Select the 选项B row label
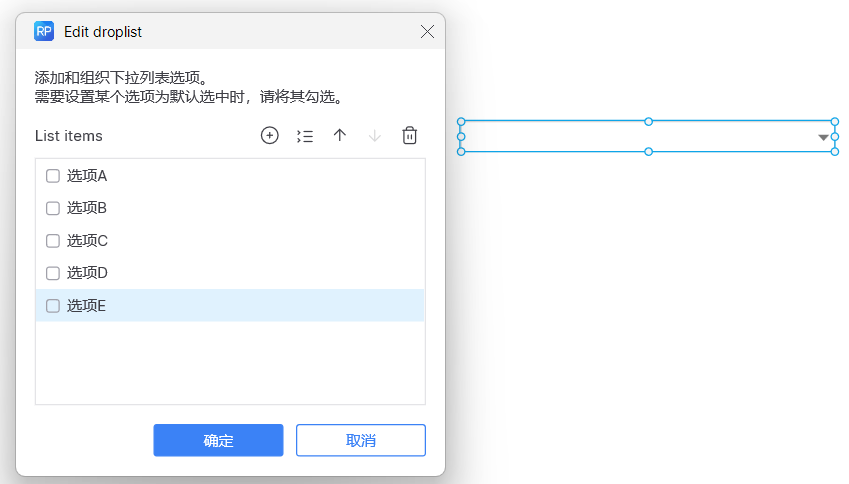 coord(87,208)
